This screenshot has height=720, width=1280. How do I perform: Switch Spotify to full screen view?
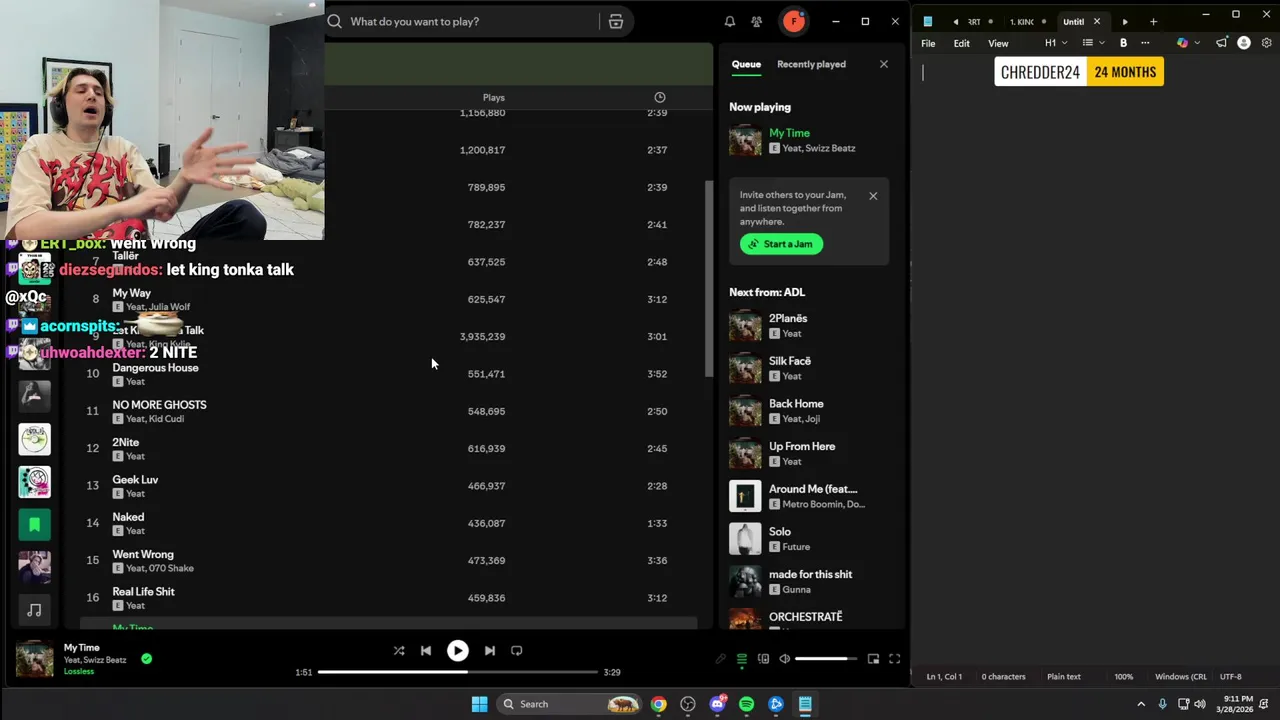point(895,659)
